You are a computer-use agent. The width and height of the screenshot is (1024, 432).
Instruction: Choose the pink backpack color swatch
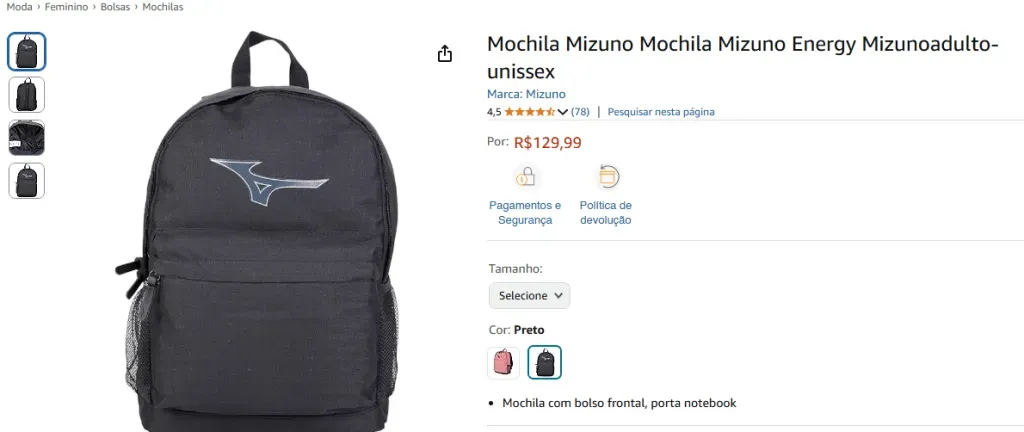point(504,362)
